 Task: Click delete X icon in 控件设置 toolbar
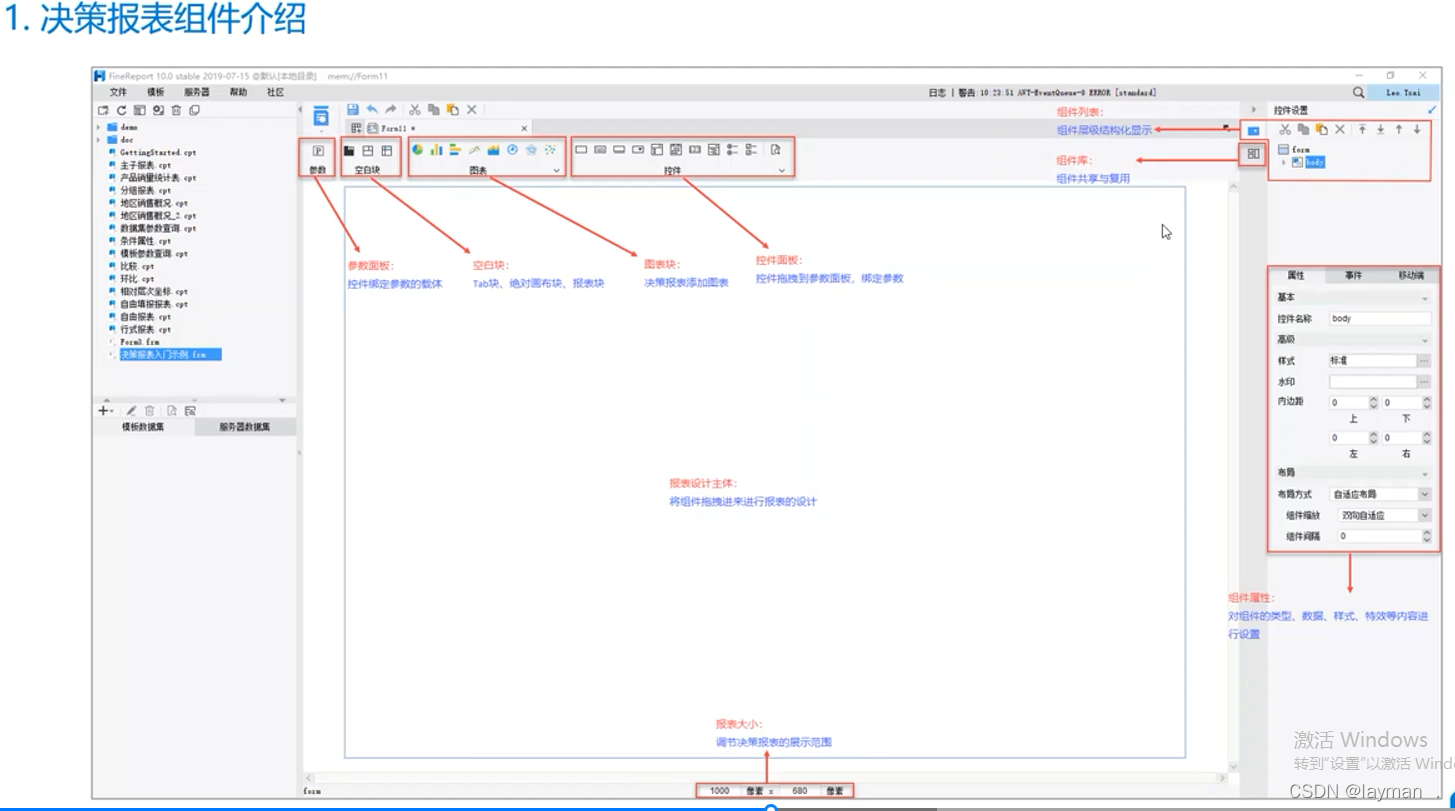pos(1340,129)
